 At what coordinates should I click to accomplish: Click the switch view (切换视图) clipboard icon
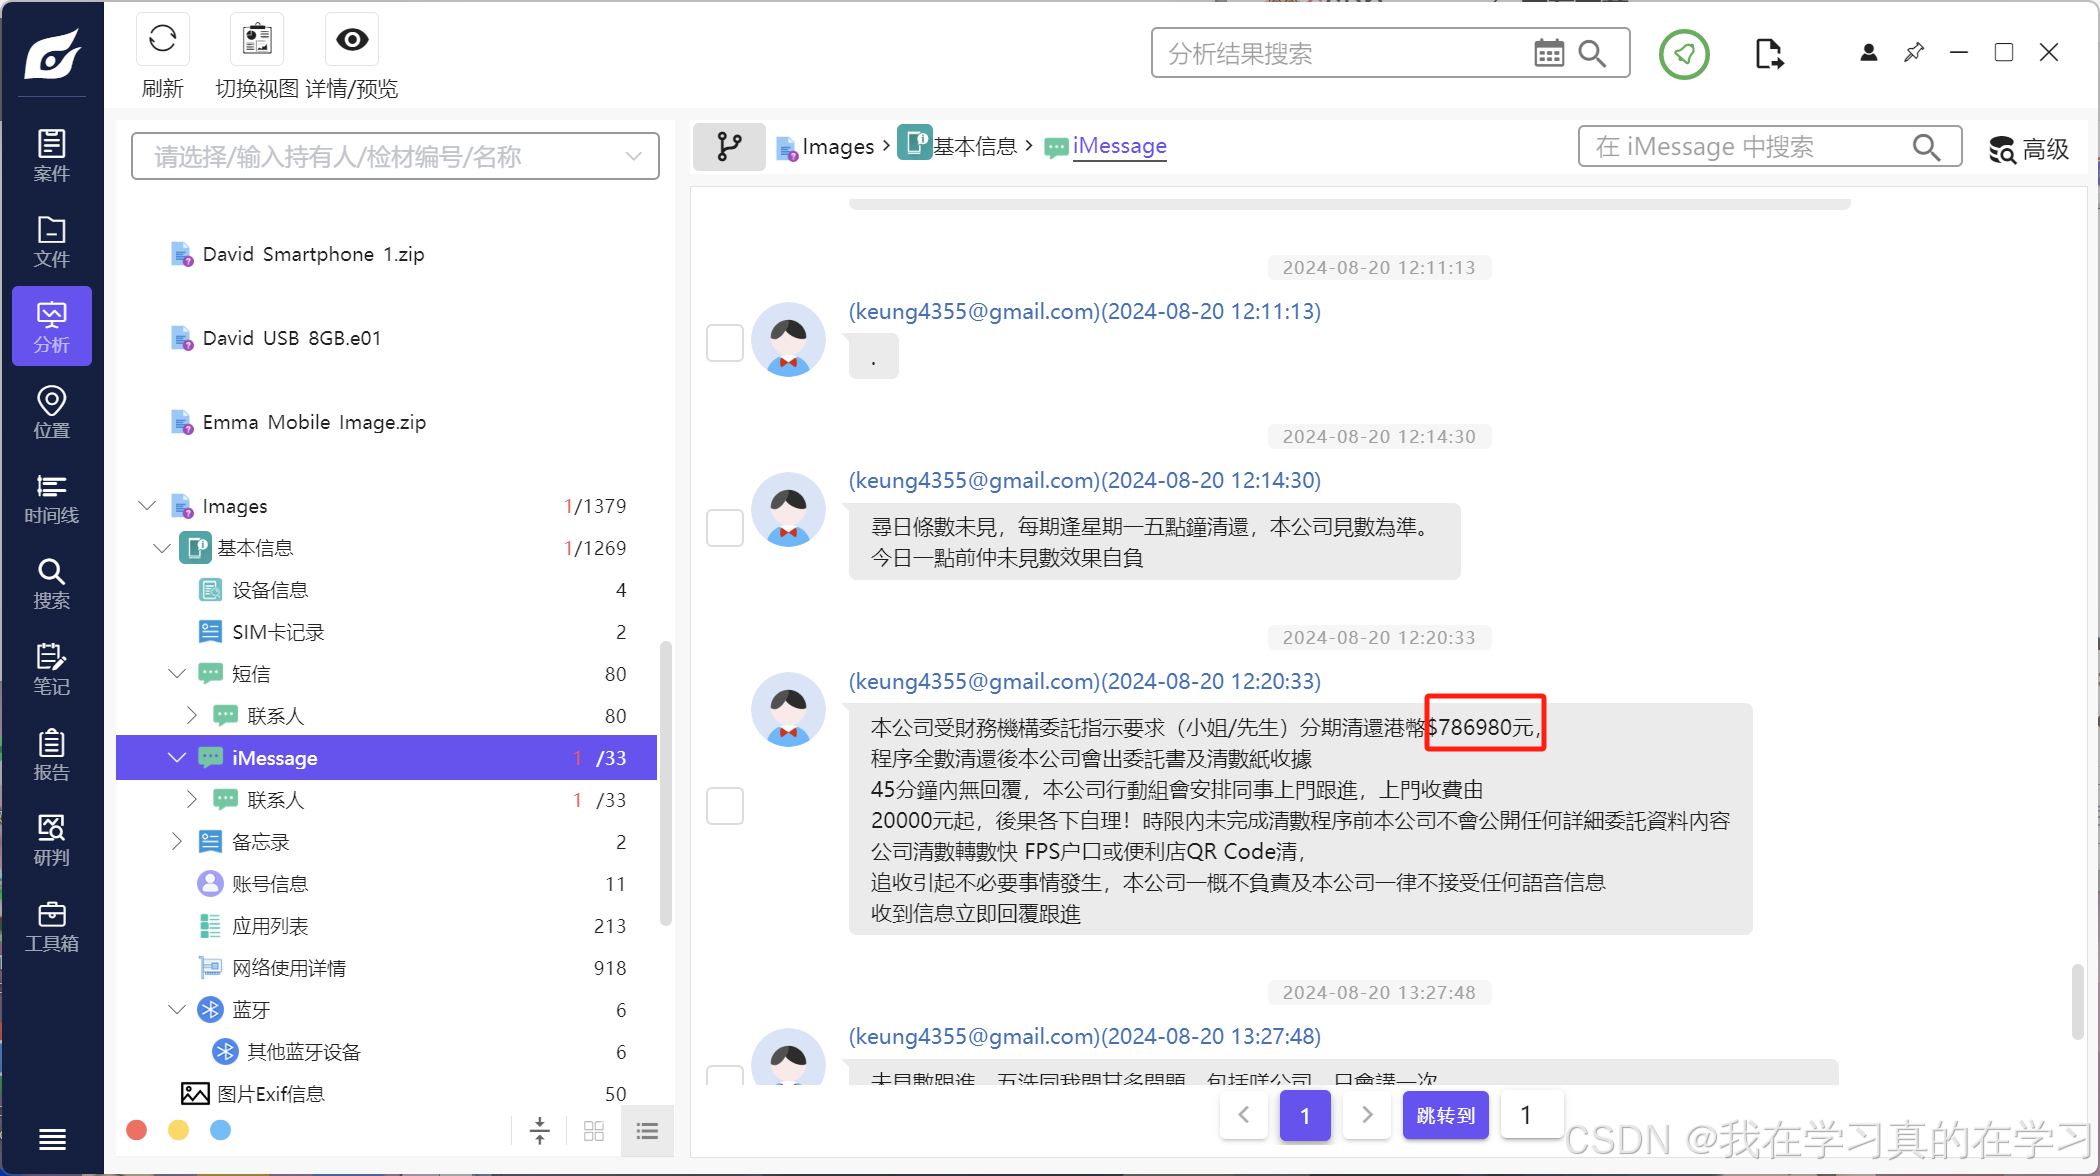point(257,40)
